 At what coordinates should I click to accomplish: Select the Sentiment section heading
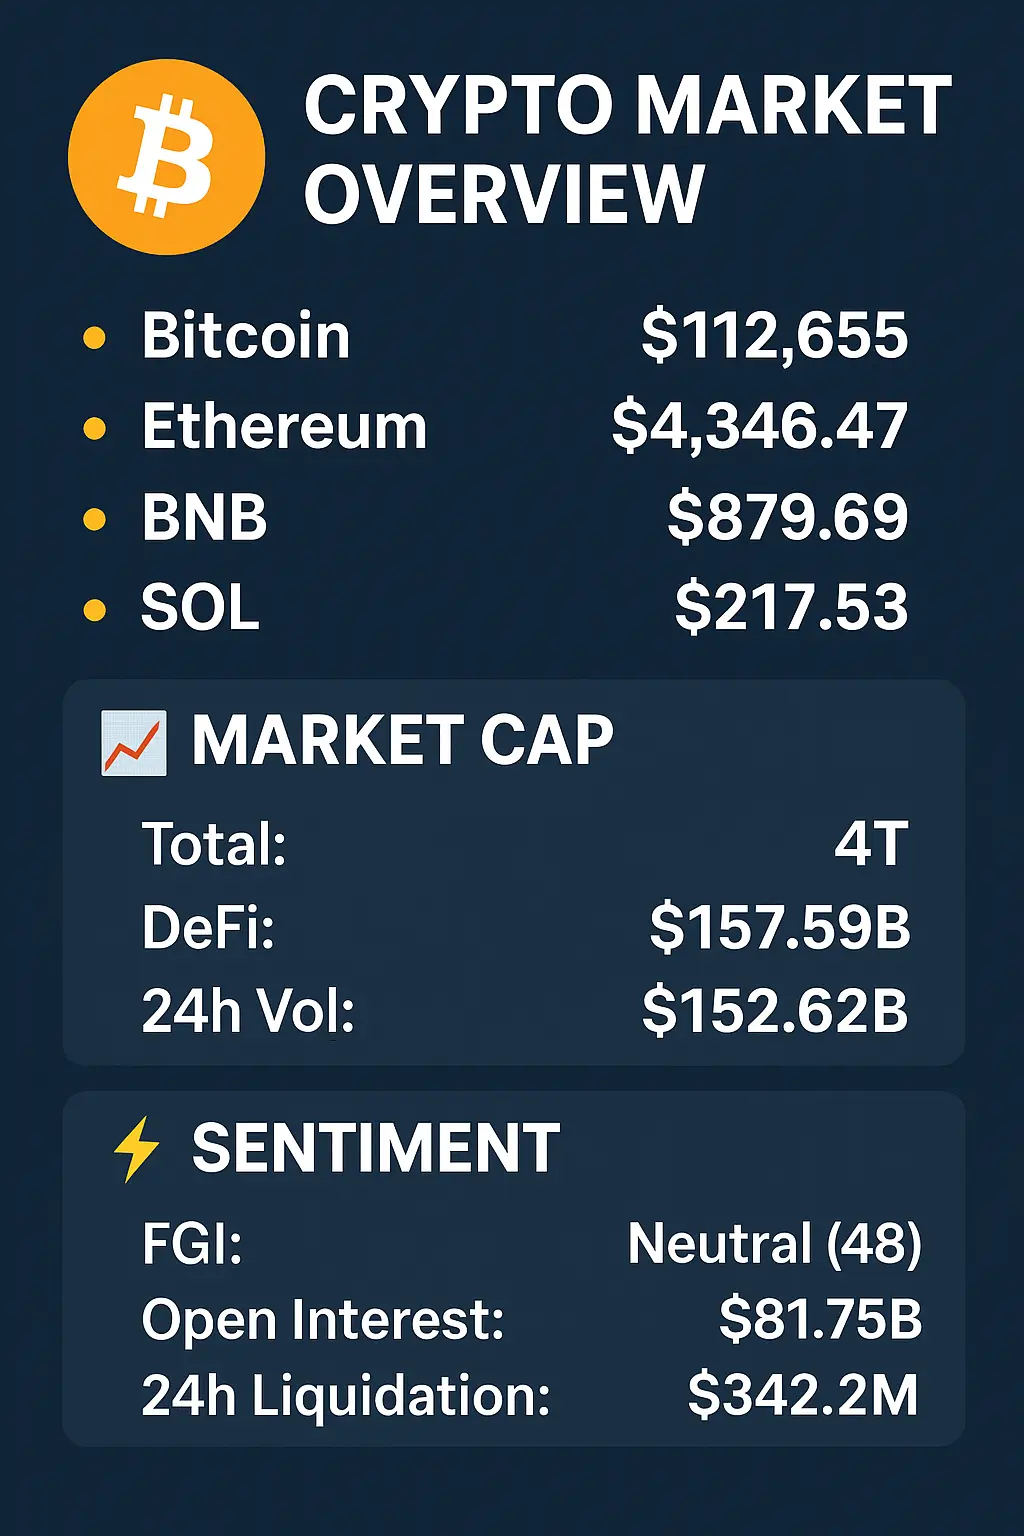coord(376,1148)
